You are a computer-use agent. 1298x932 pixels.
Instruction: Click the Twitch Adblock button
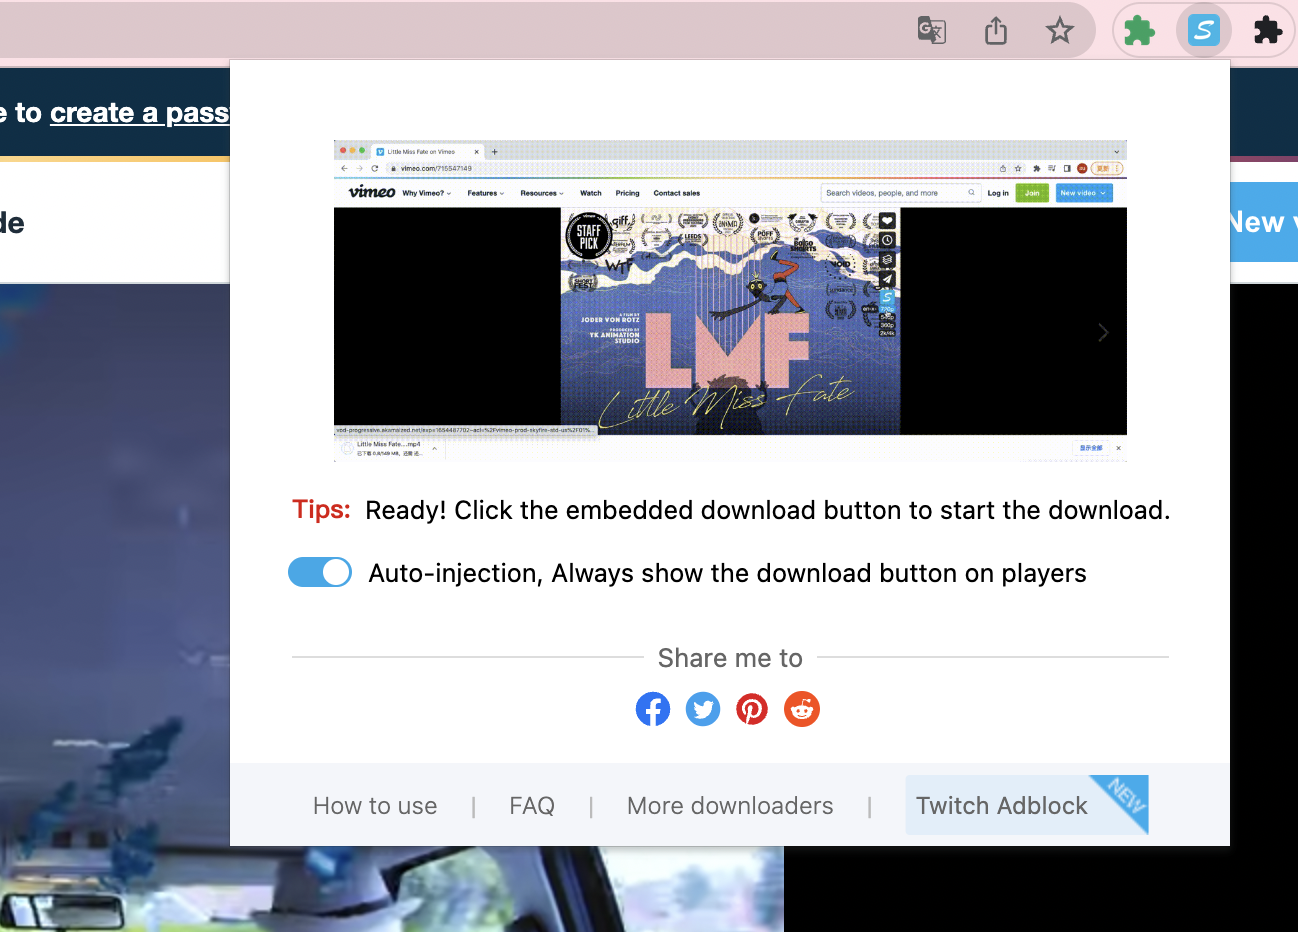coord(1027,805)
